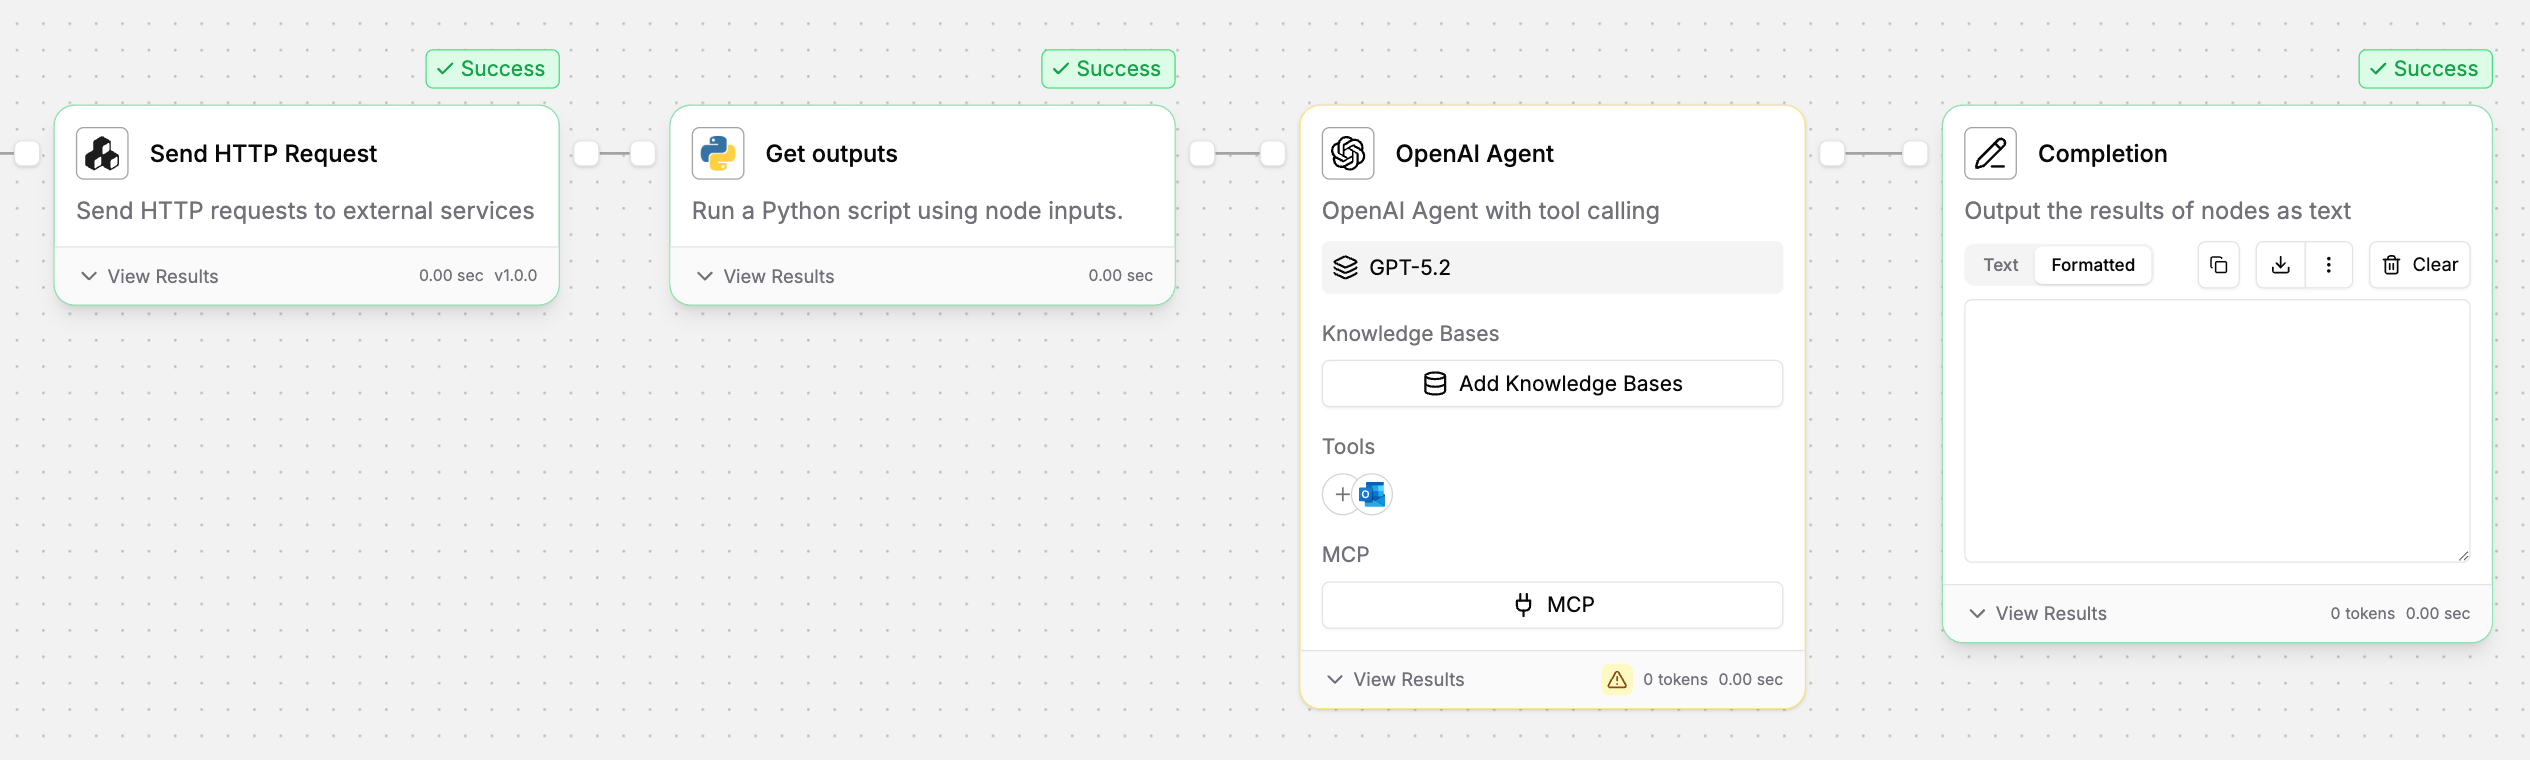Screen dimensions: 2530x760
Task: Click the warning icon on OpenAI Agent
Action: pos(1617,679)
